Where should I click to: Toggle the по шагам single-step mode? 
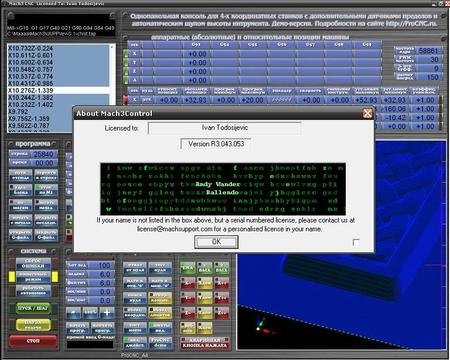click(x=20, y=205)
